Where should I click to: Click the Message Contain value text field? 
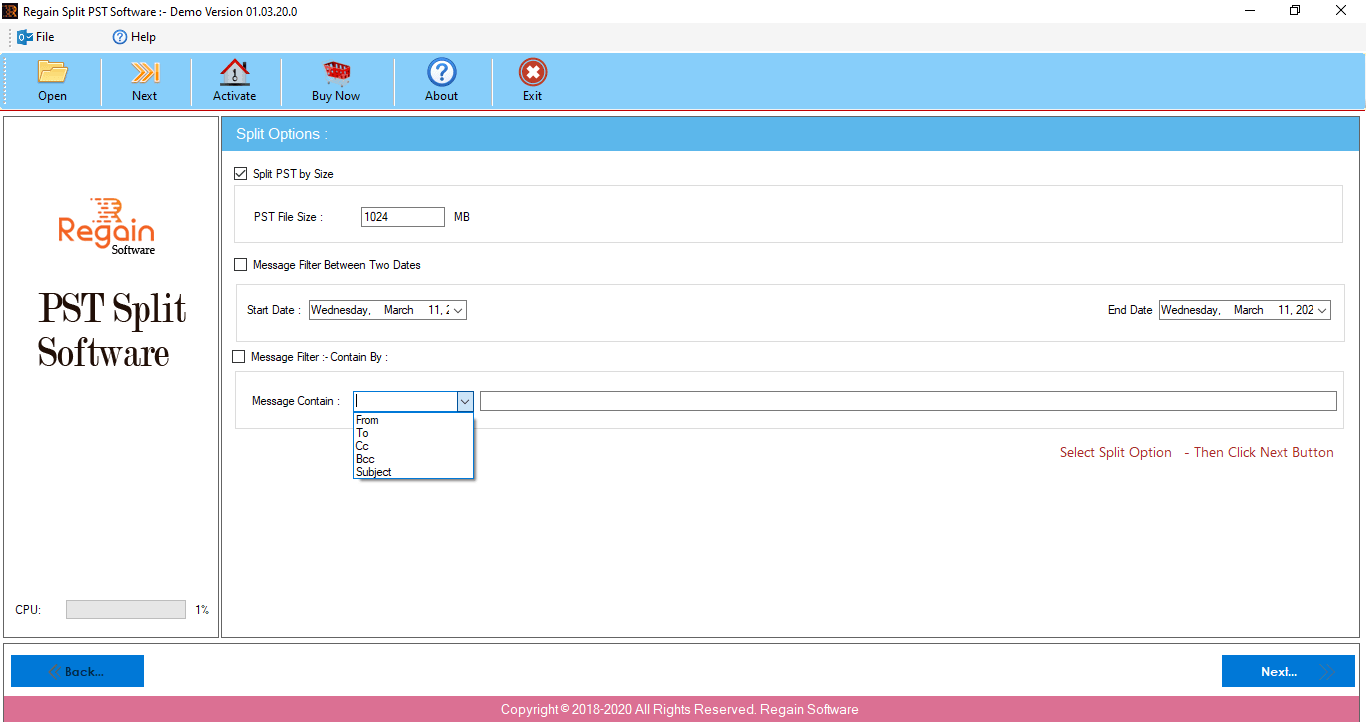point(908,401)
